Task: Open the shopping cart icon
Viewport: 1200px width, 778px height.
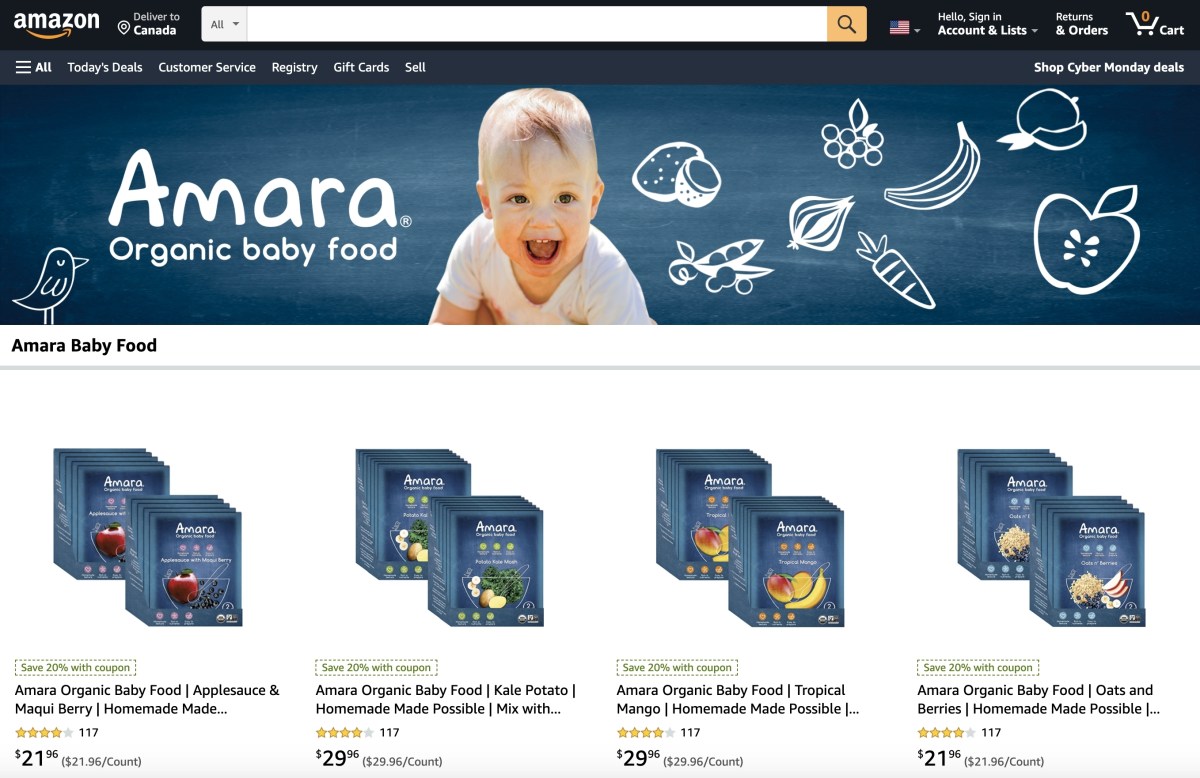Action: pos(1154,24)
